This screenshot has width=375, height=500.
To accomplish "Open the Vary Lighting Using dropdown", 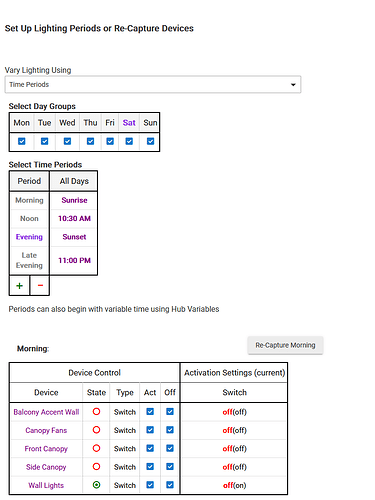I will (x=153, y=84).
